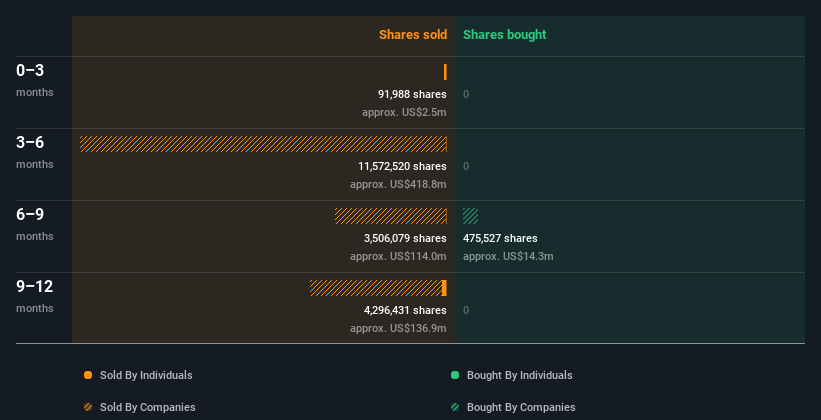
Task: Select the 6–9 months hatched sold bar
Action: [391, 216]
